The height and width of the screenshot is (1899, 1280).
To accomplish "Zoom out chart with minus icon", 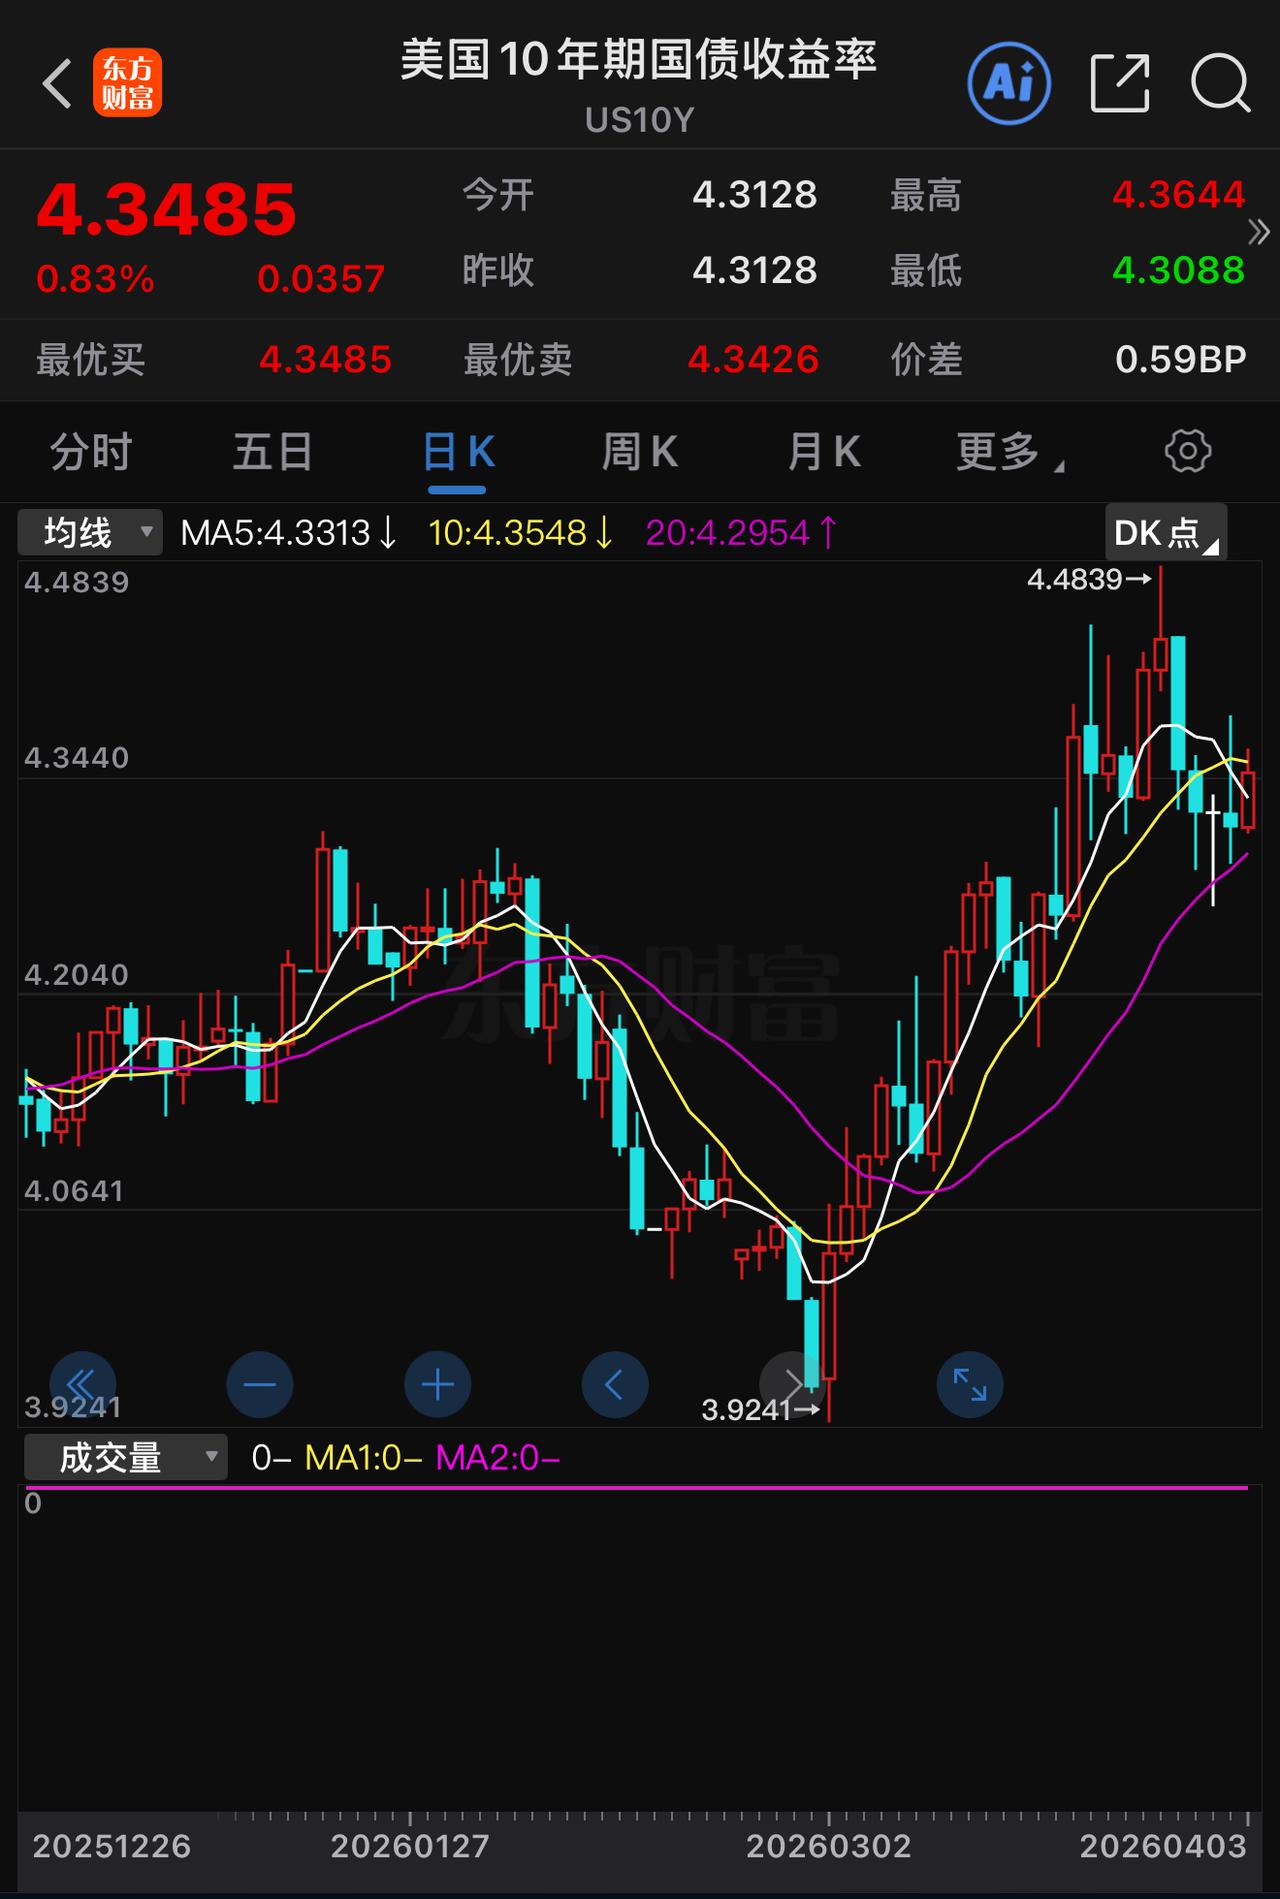I will pyautogui.click(x=260, y=1385).
